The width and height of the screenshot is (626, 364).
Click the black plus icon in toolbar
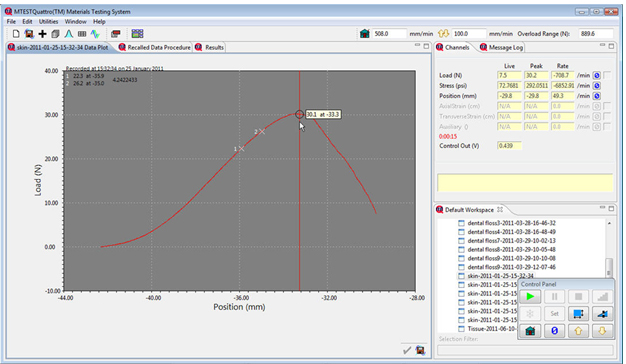click(42, 34)
